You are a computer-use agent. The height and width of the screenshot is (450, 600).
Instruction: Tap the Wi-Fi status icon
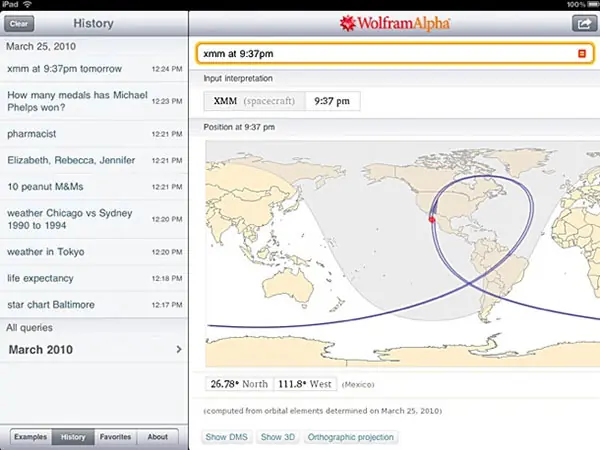point(27,4)
